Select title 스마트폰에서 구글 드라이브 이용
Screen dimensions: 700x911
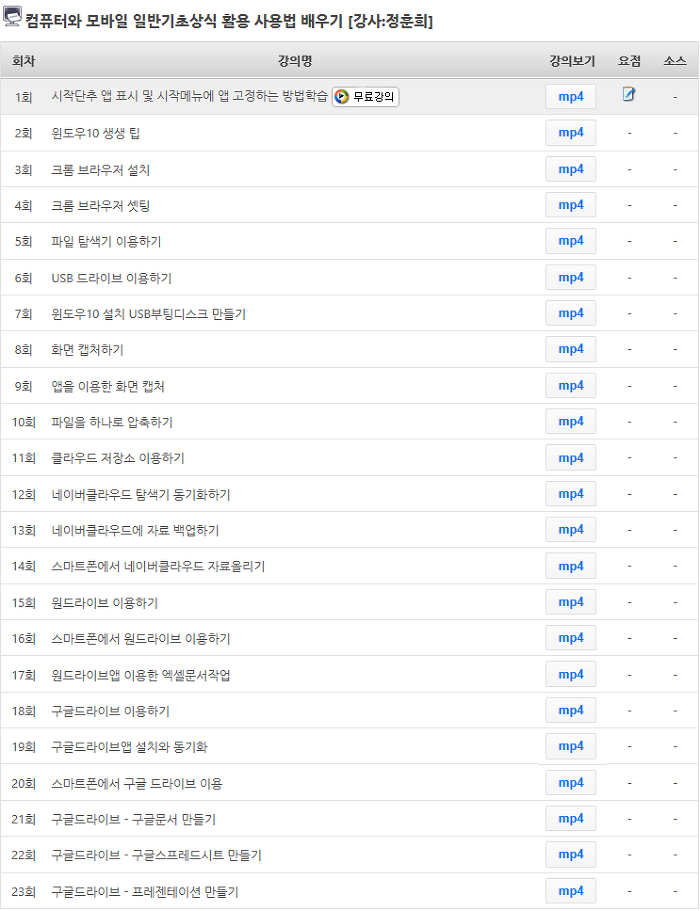pyautogui.click(x=137, y=784)
